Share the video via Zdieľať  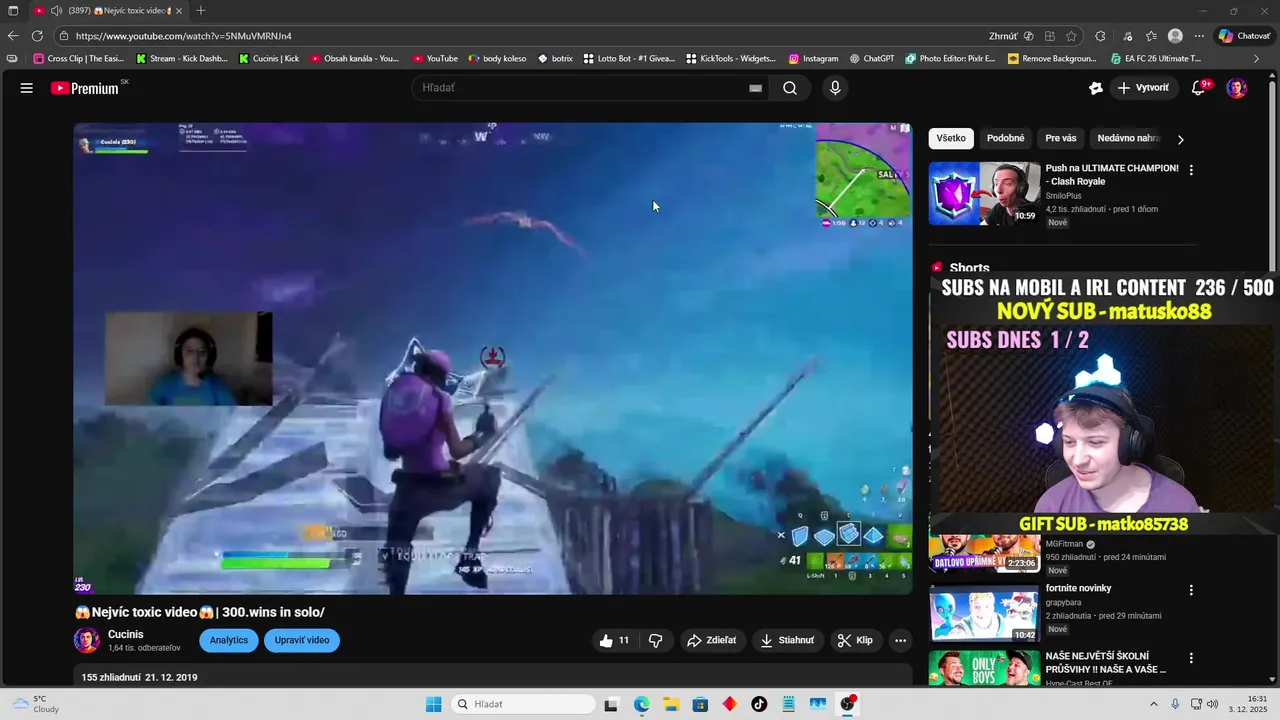point(711,640)
